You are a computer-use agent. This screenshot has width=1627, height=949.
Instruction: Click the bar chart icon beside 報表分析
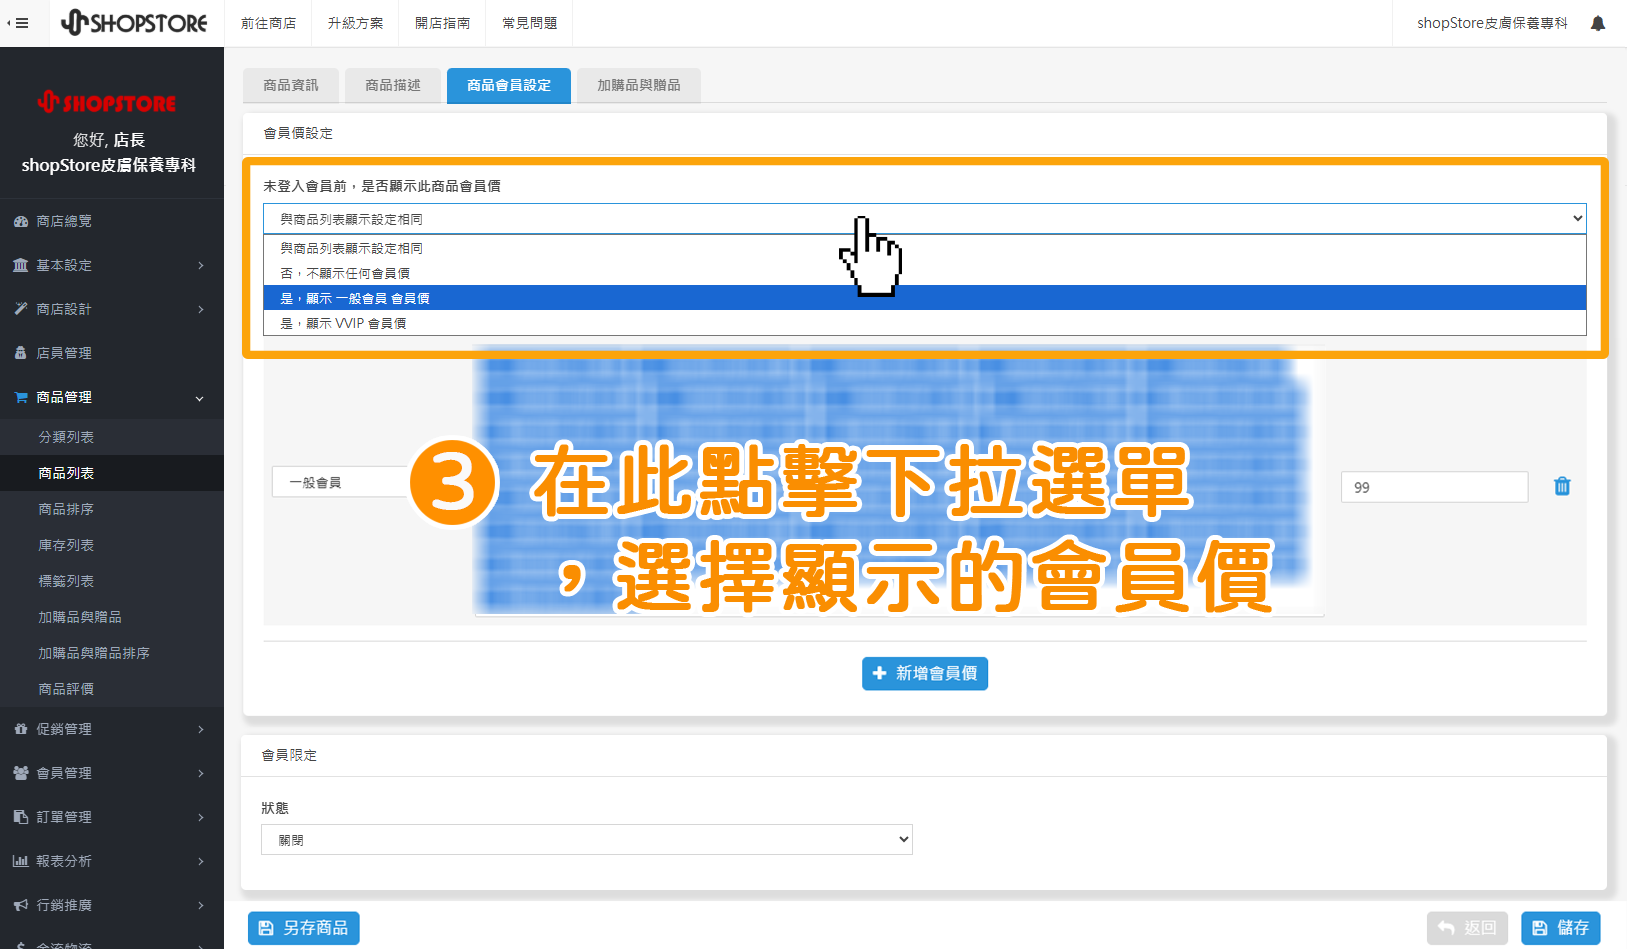click(x=21, y=860)
